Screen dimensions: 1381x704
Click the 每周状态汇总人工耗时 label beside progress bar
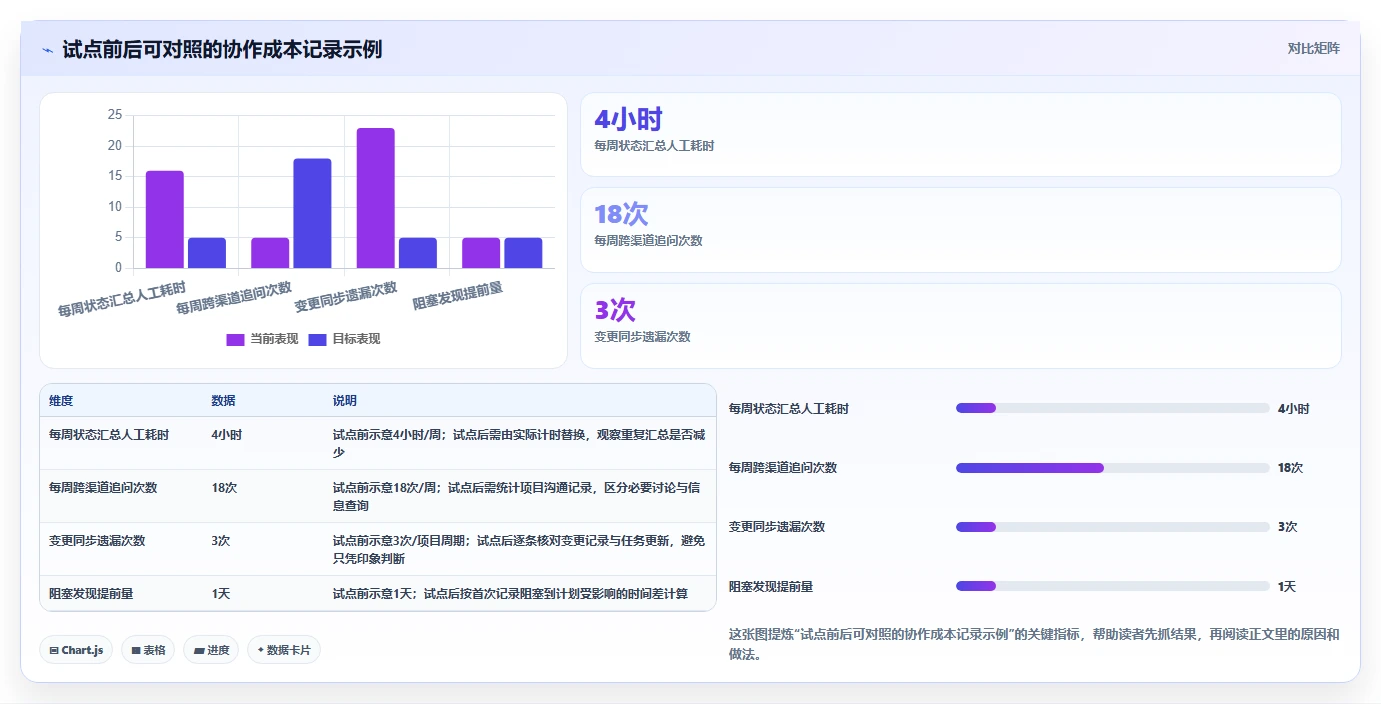(x=789, y=409)
